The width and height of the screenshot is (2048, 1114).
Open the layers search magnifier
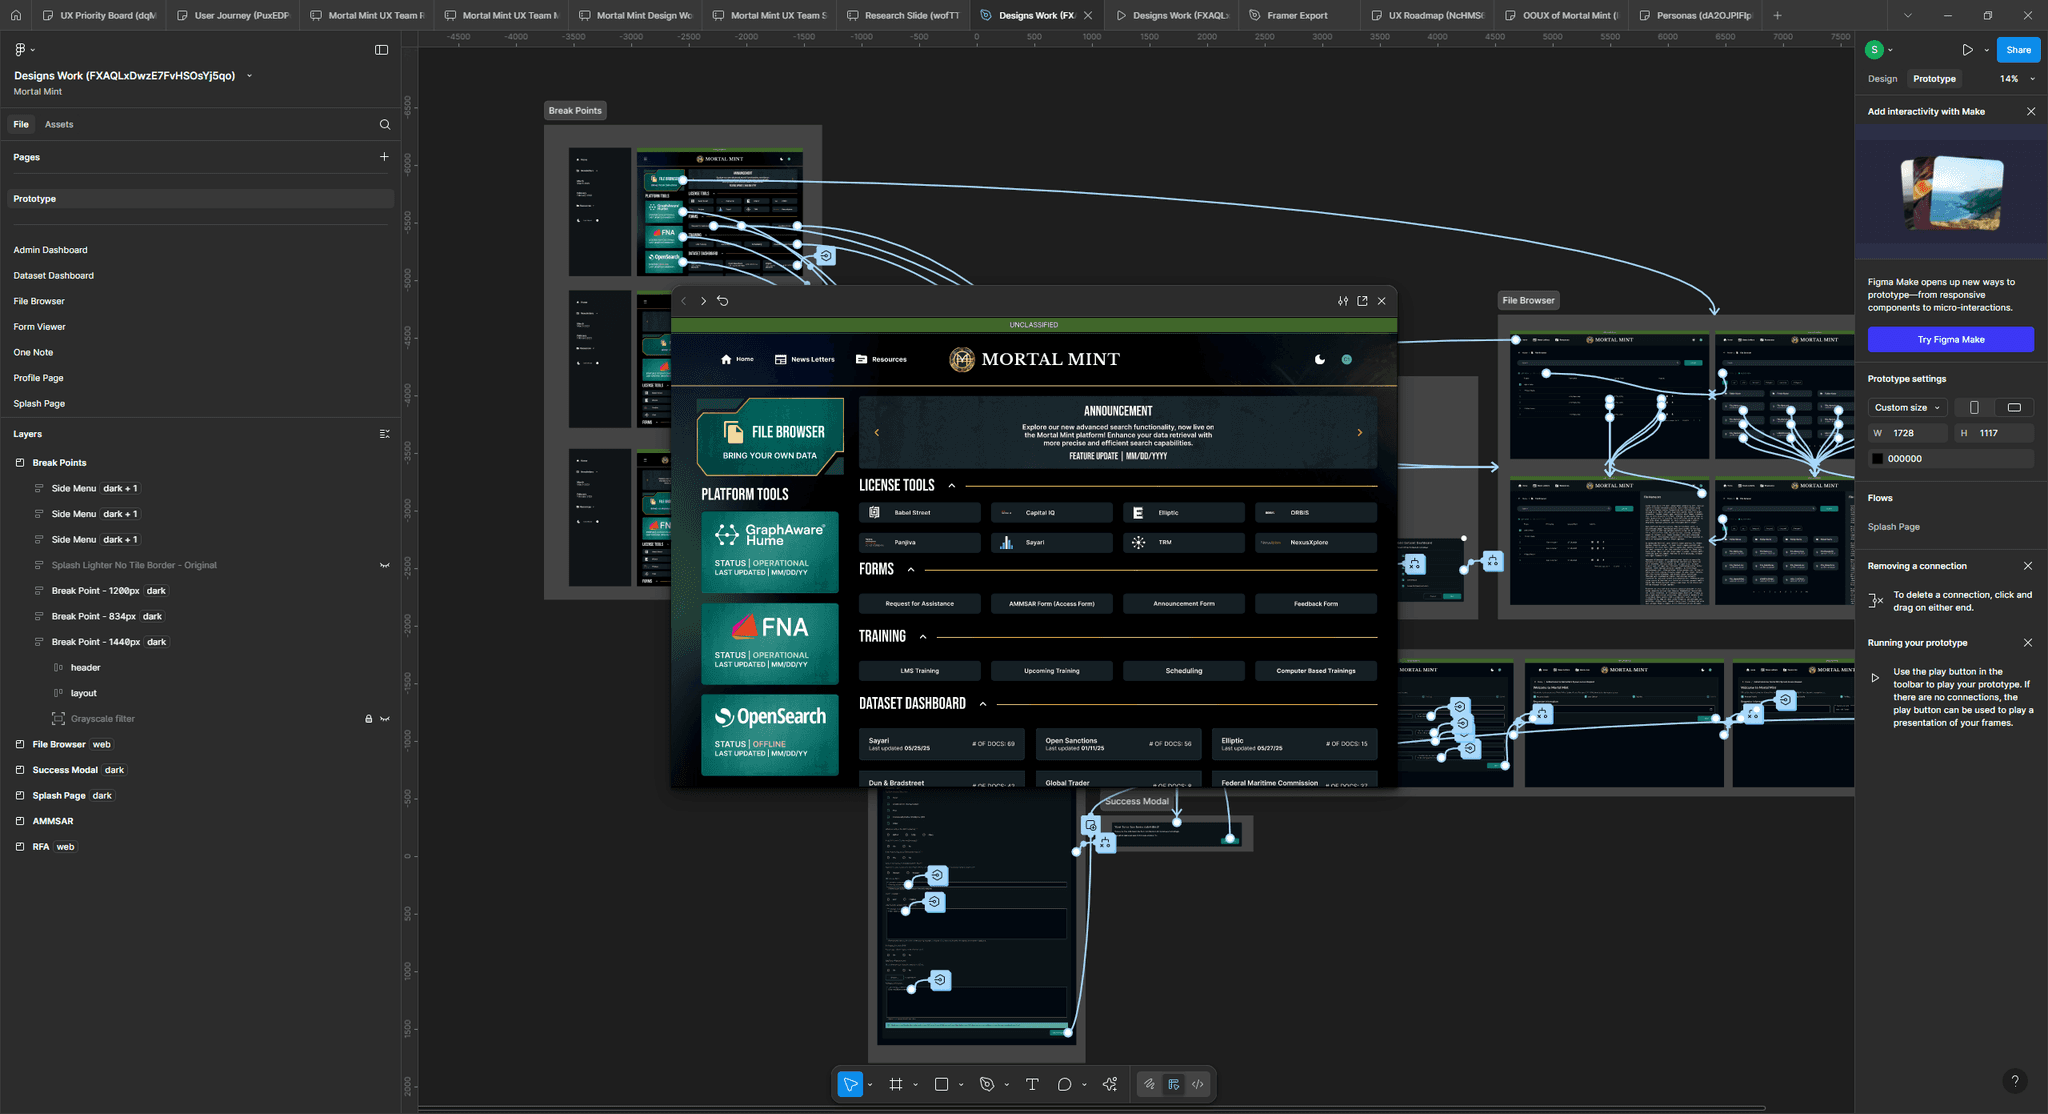(x=385, y=125)
